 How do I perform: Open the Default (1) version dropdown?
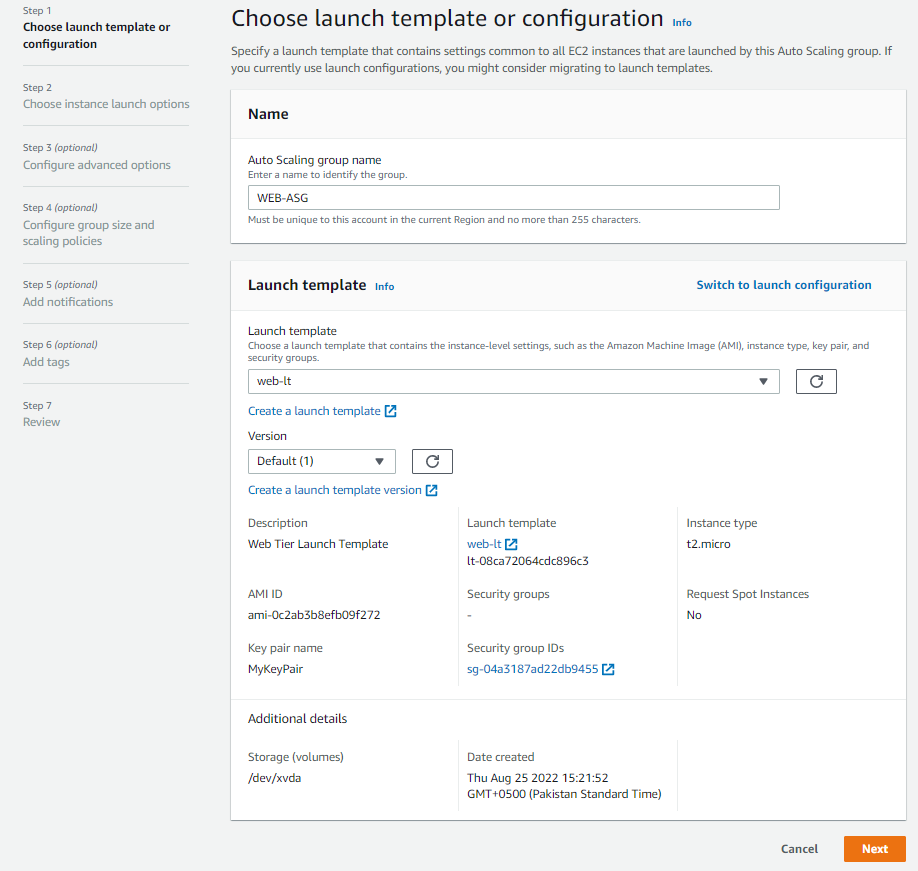click(321, 461)
